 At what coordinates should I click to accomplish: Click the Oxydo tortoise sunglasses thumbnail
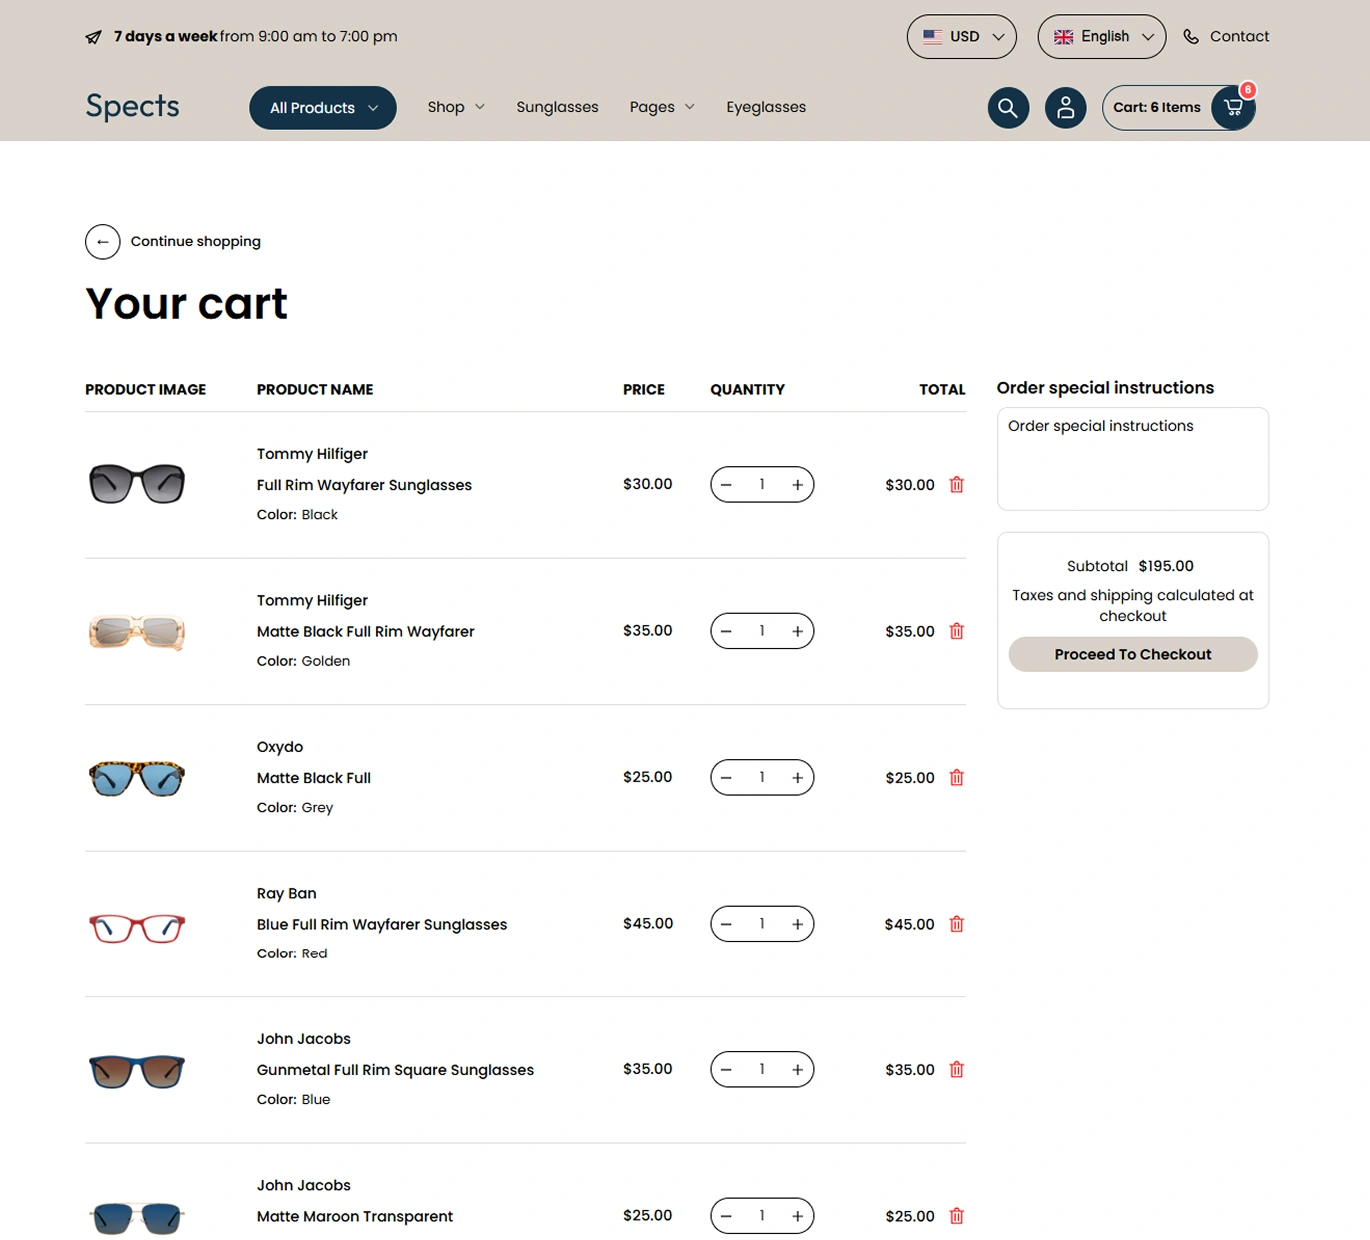137,778
